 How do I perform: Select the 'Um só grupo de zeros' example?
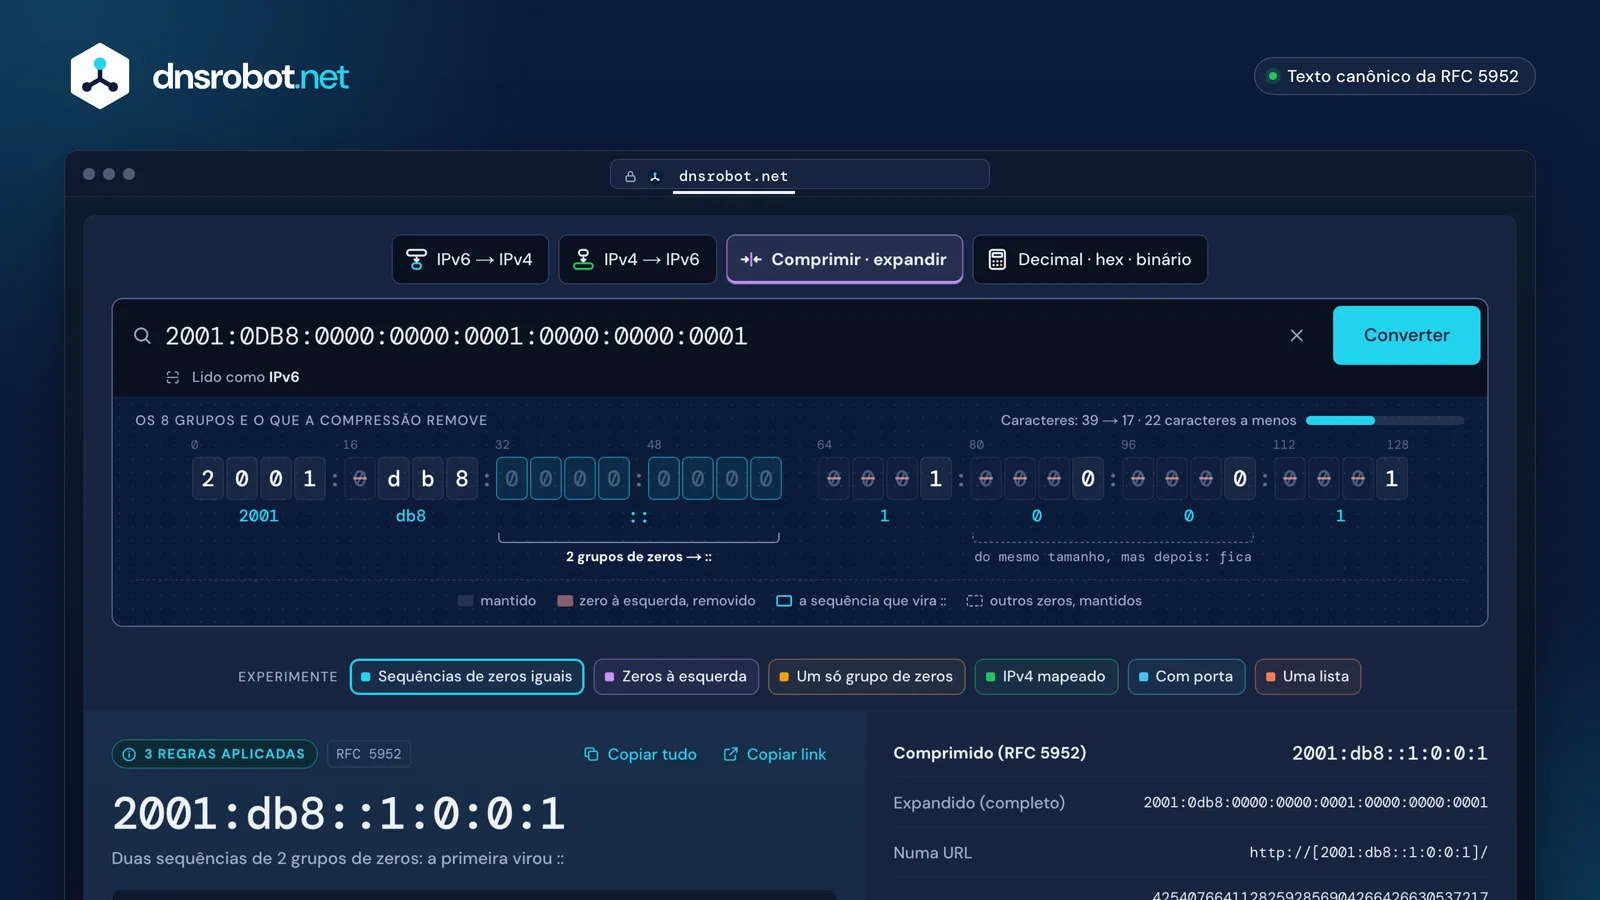click(x=867, y=677)
